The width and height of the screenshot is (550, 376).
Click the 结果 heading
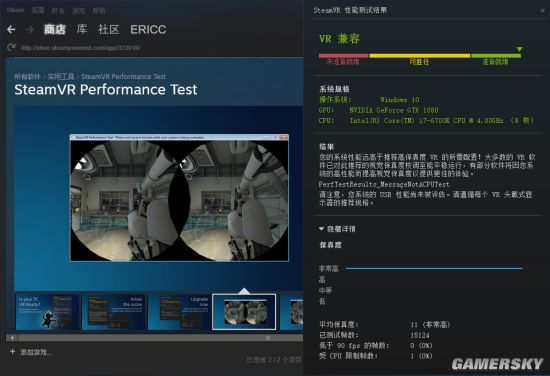[327, 147]
